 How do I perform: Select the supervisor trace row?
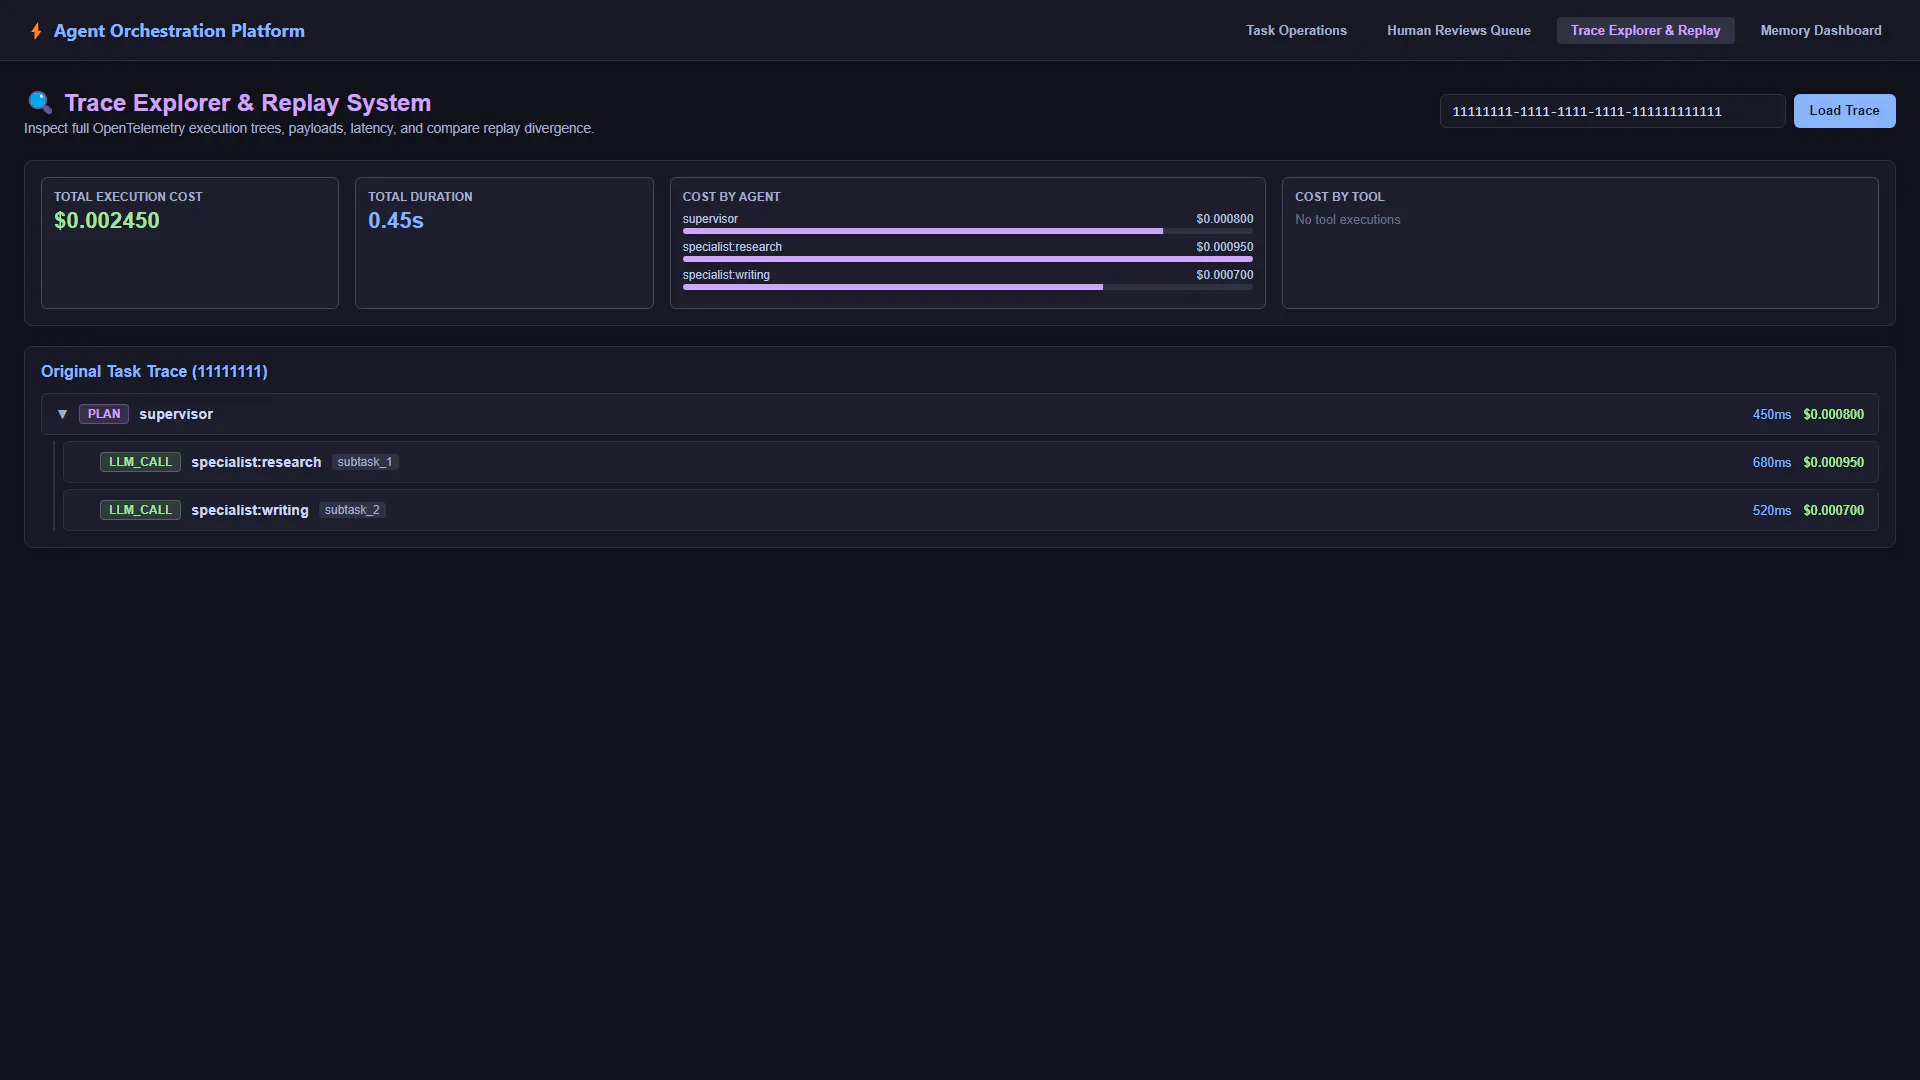pyautogui.click(x=960, y=414)
